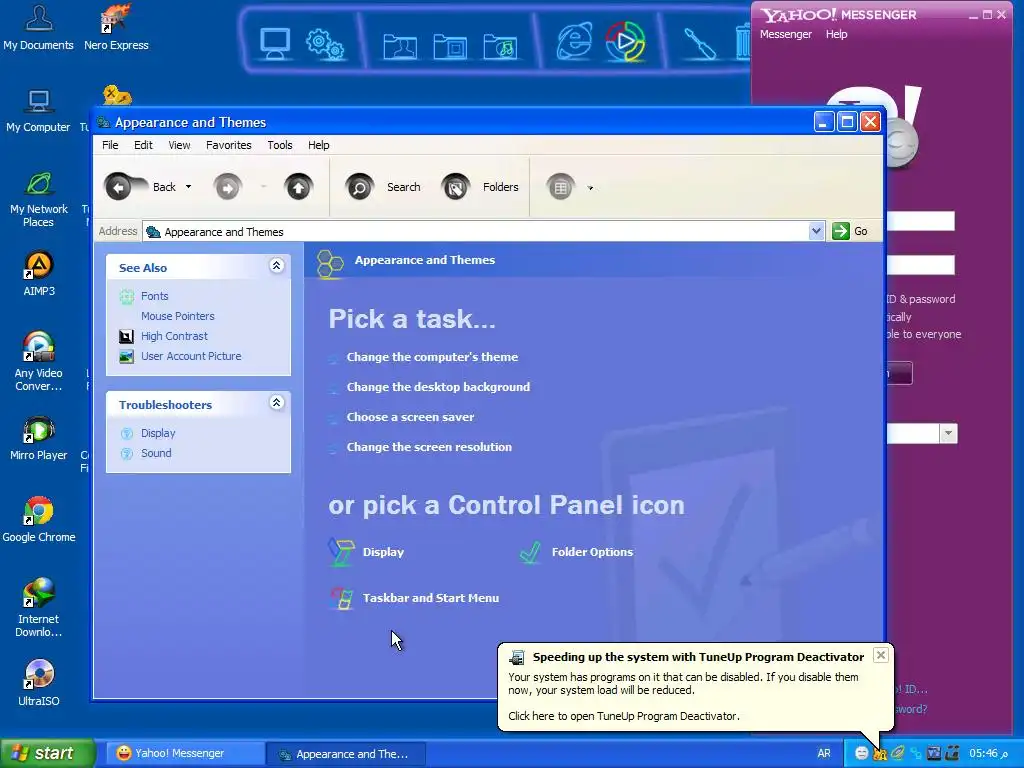
Task: Open High Contrast link
Action: (174, 336)
